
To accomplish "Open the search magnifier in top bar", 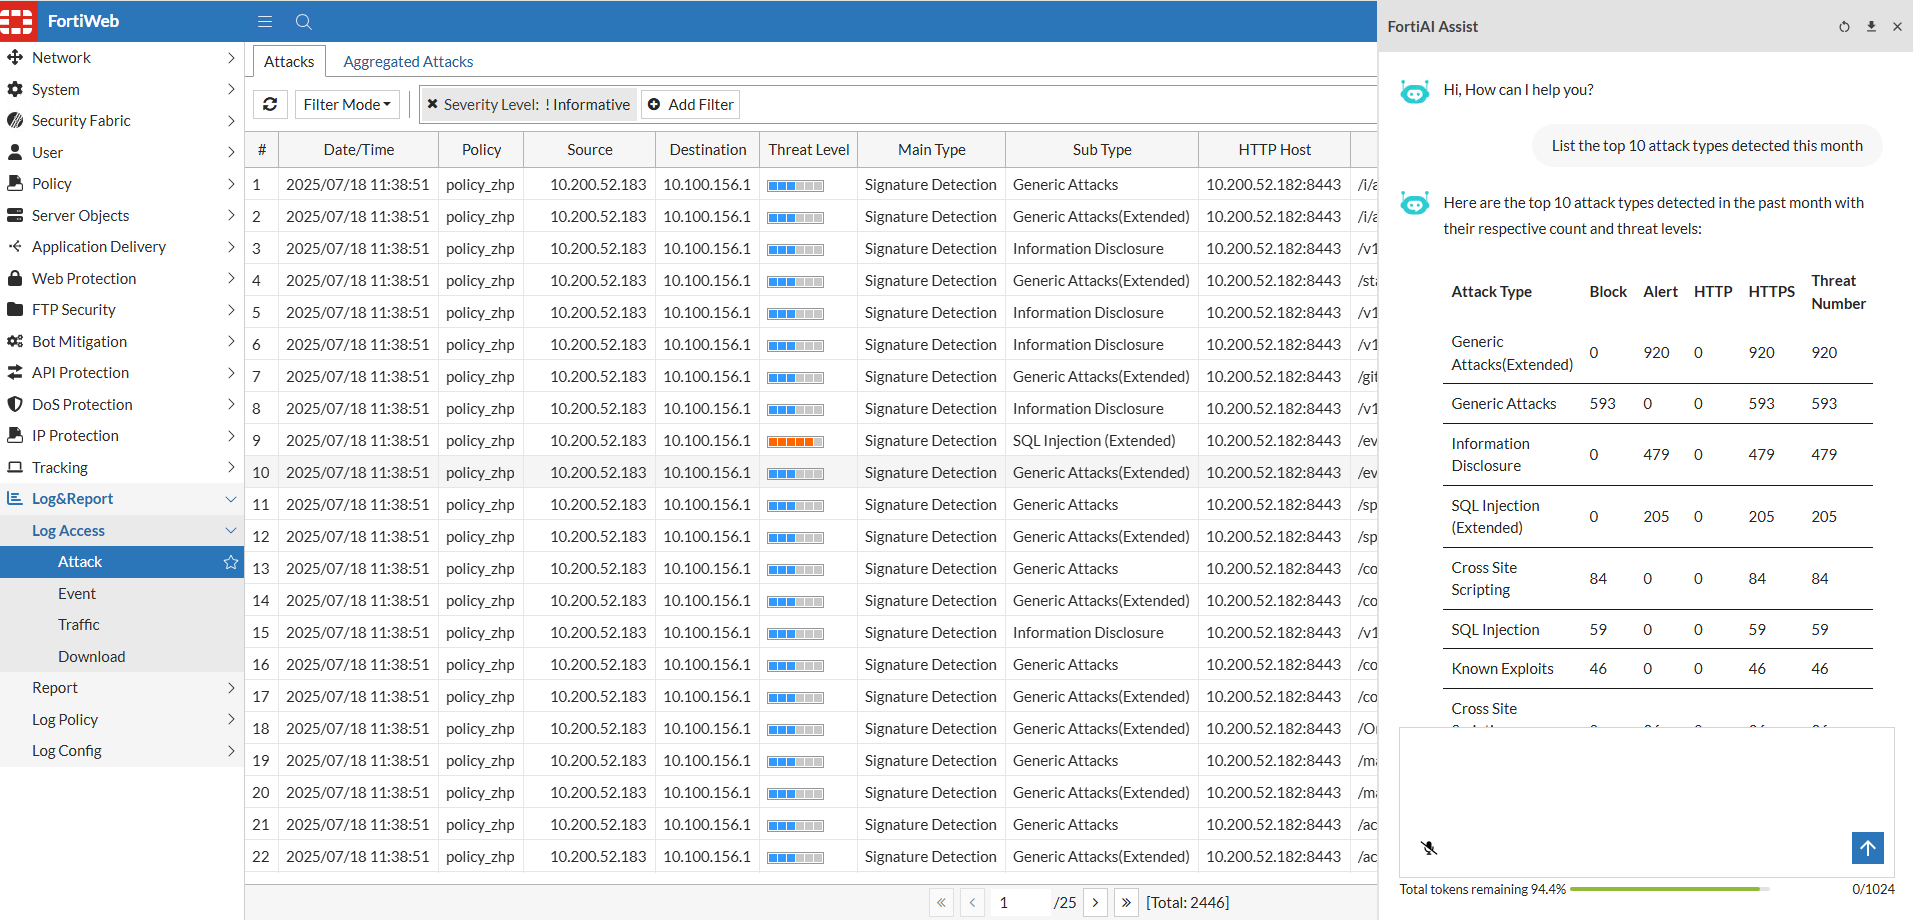I will [x=304, y=21].
